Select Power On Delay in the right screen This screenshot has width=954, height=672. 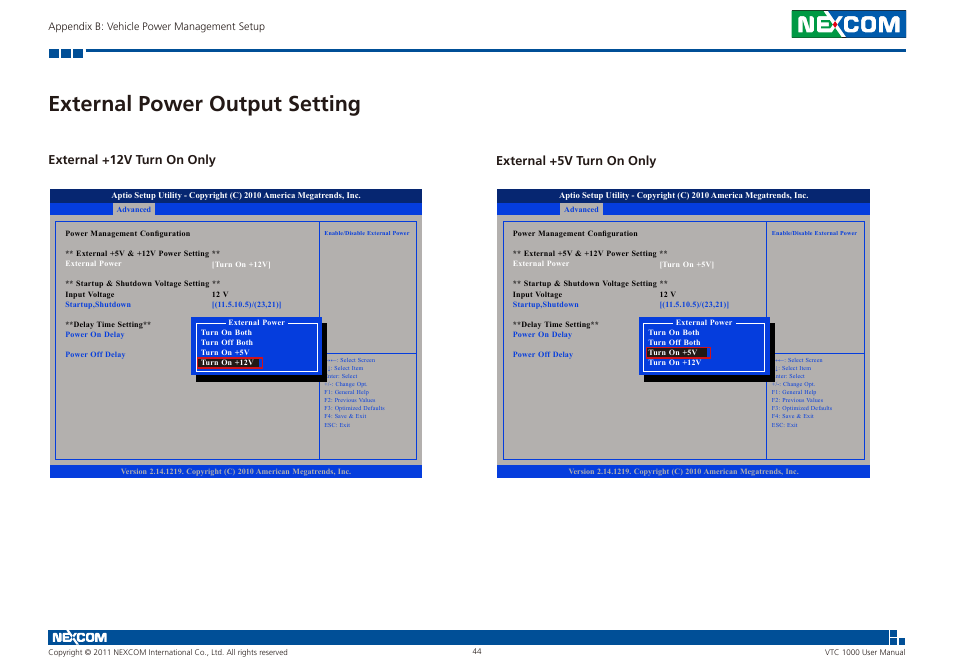[x=542, y=334]
